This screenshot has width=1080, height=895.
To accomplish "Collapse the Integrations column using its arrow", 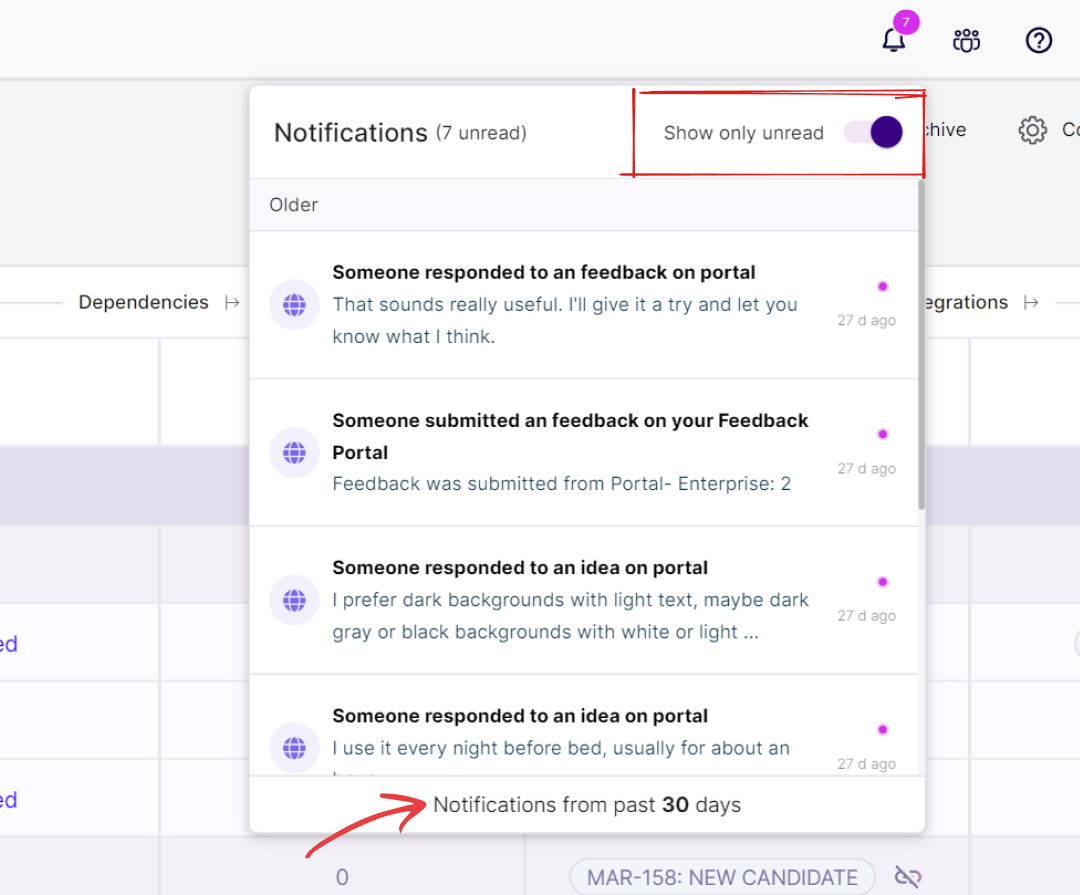I will pos(1031,302).
